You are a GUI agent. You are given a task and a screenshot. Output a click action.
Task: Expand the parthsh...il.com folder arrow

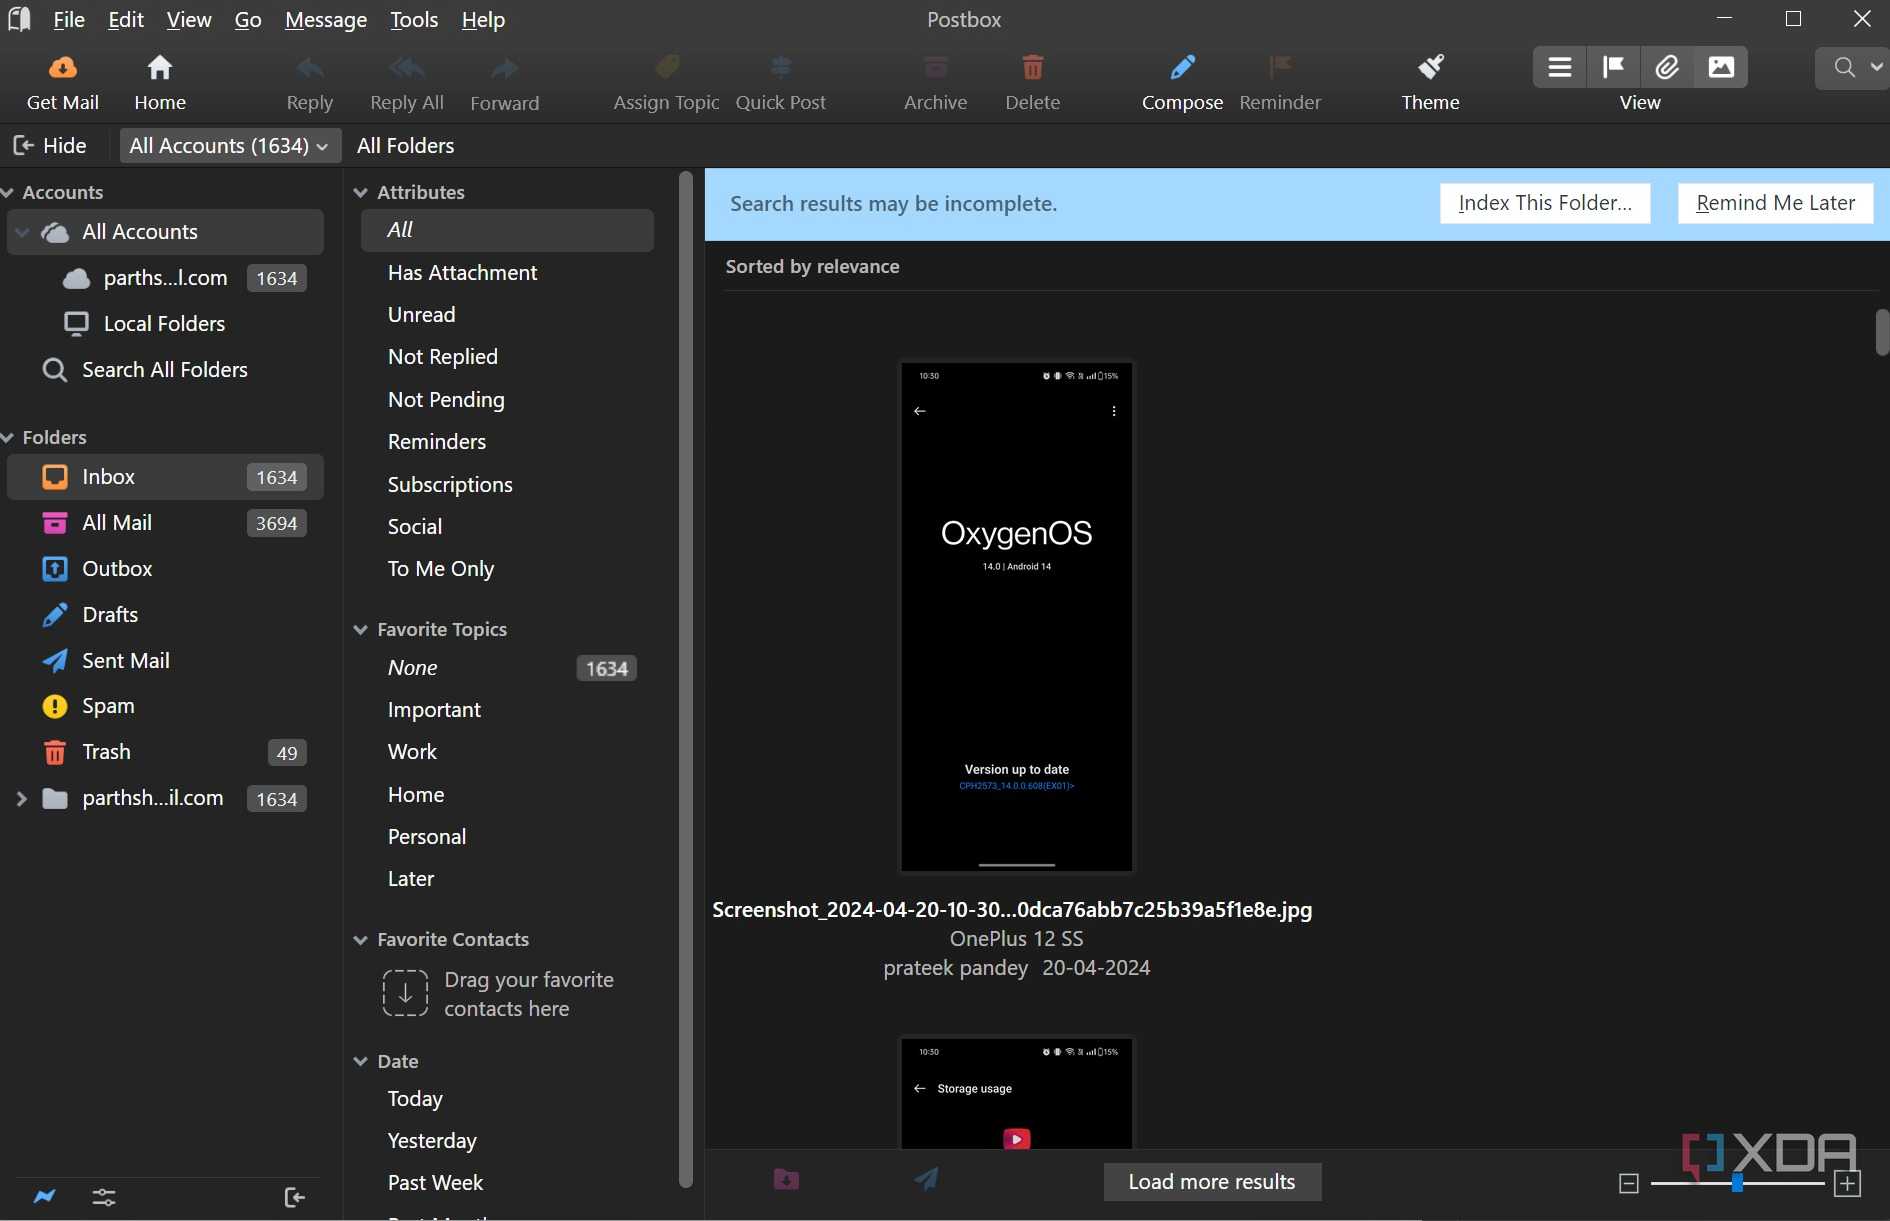[21, 798]
